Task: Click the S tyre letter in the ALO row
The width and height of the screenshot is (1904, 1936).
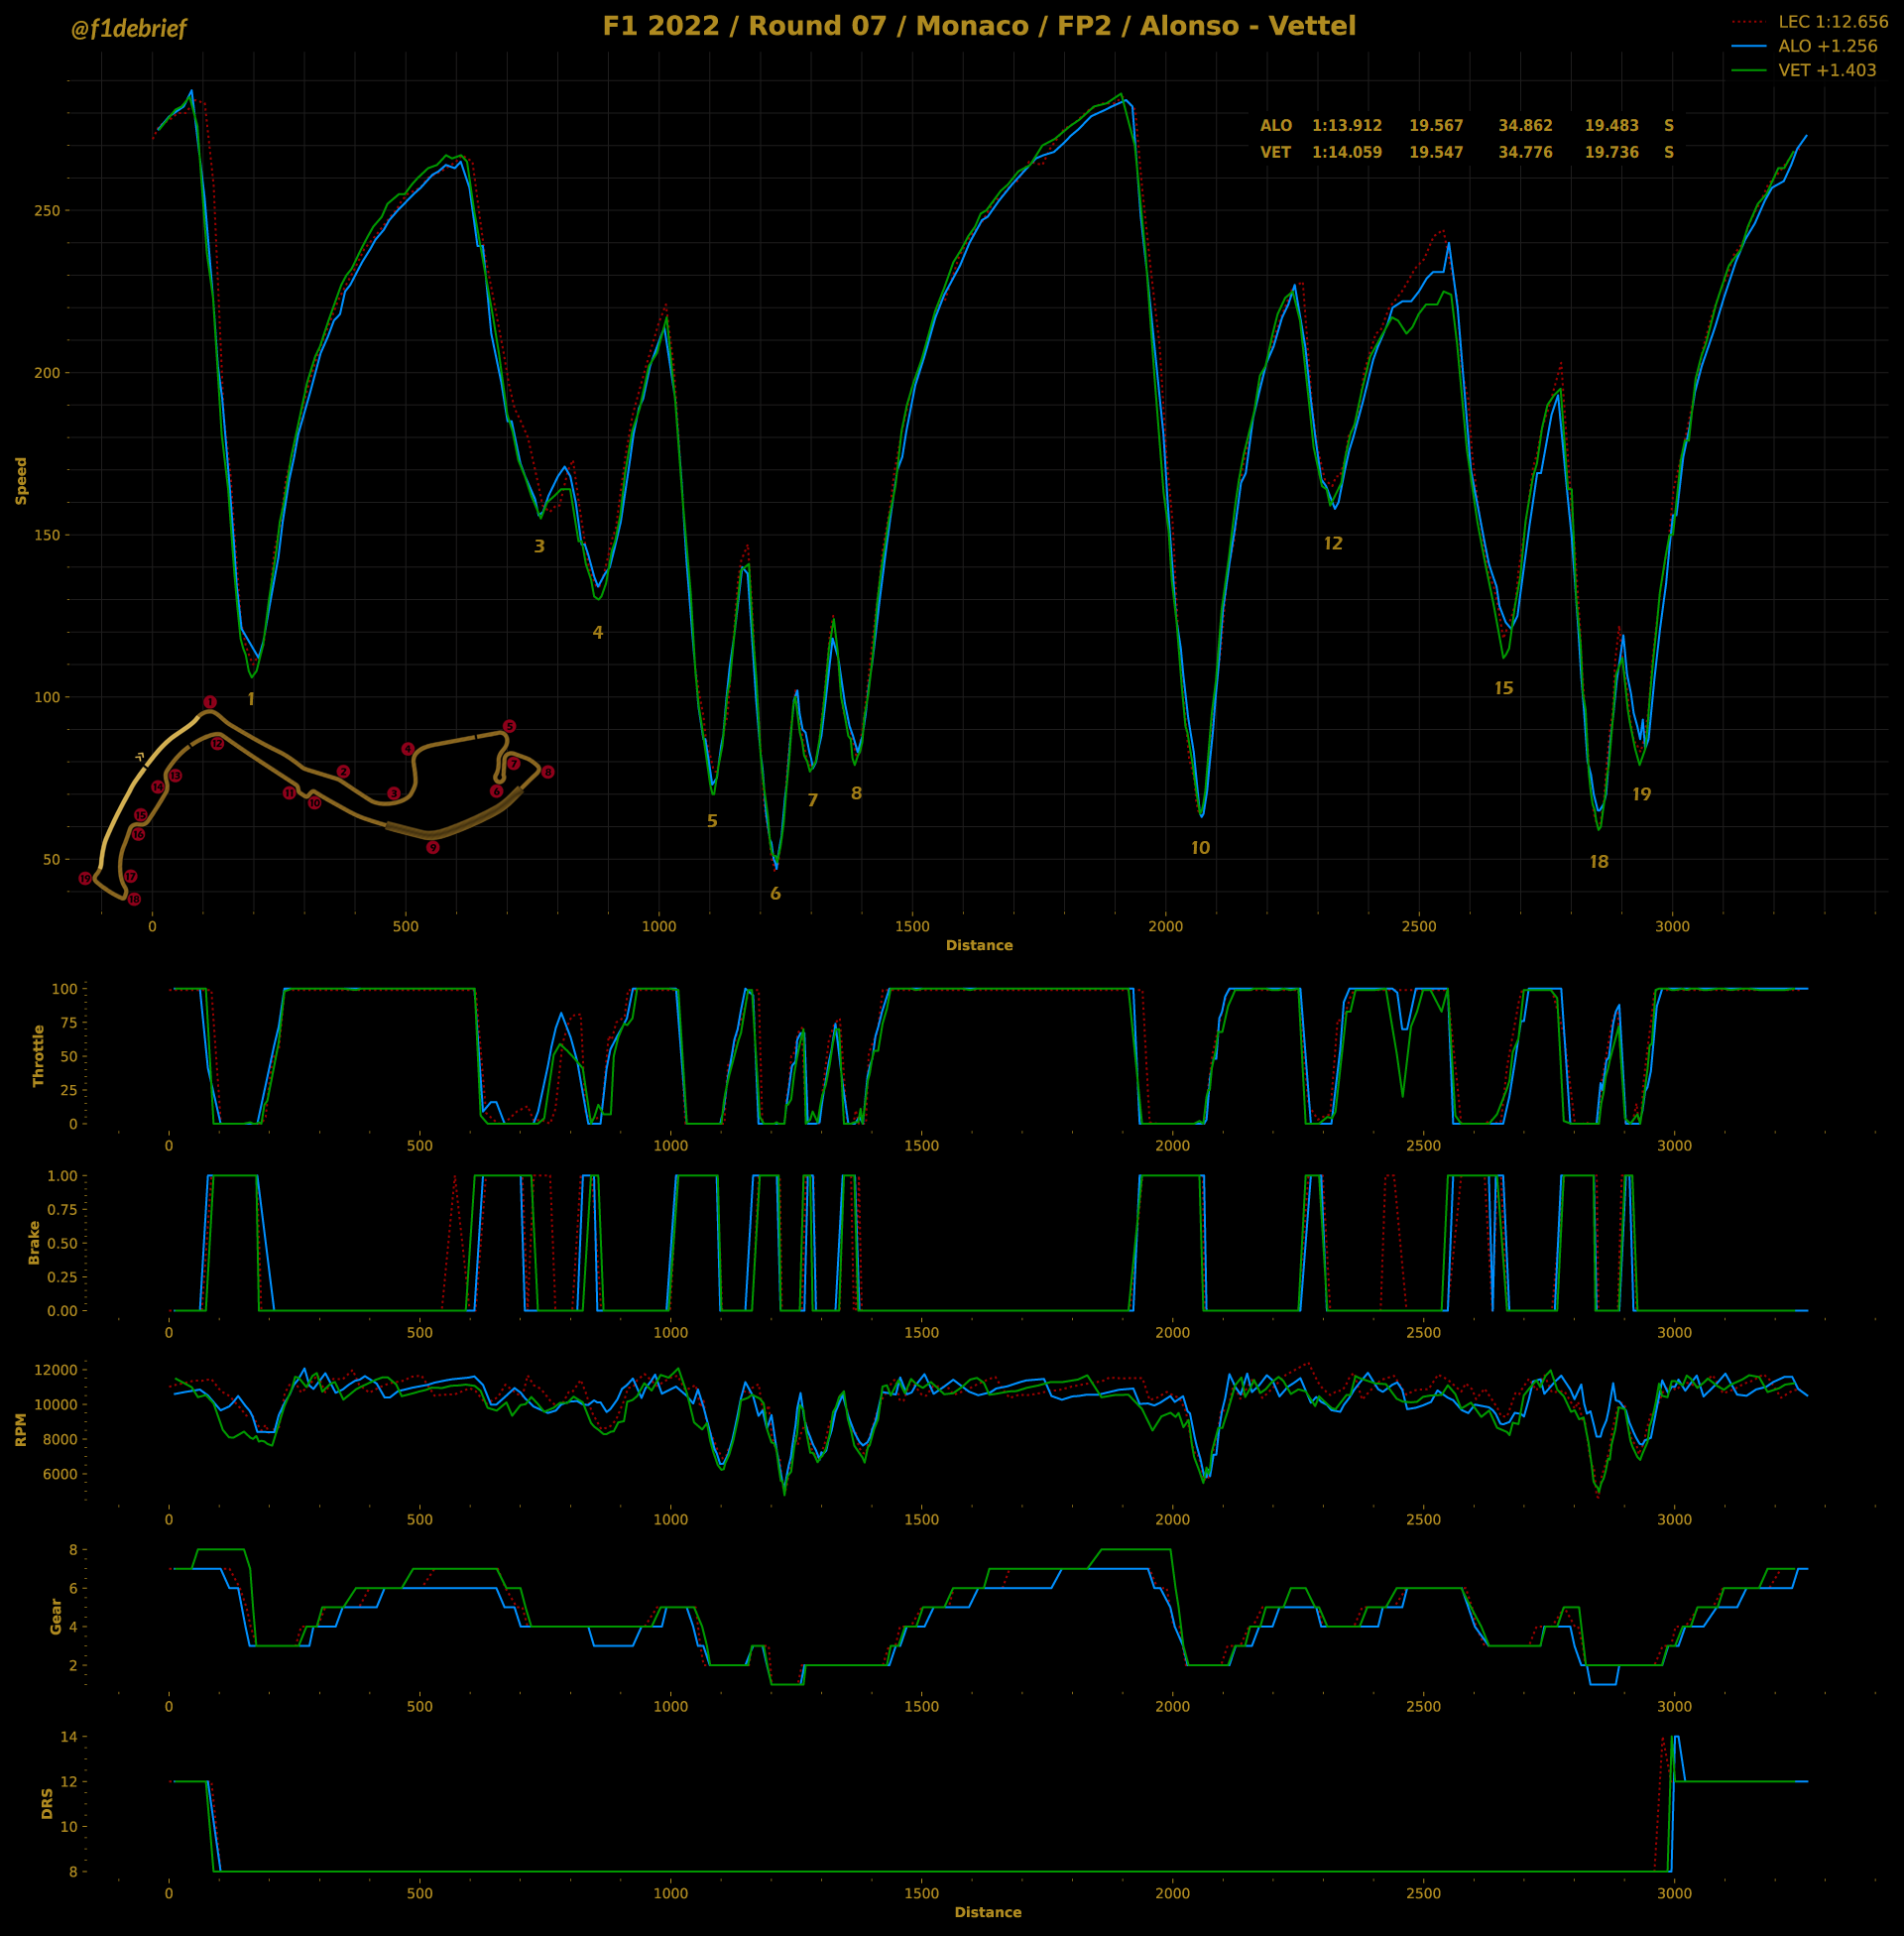Action: [x=1669, y=126]
